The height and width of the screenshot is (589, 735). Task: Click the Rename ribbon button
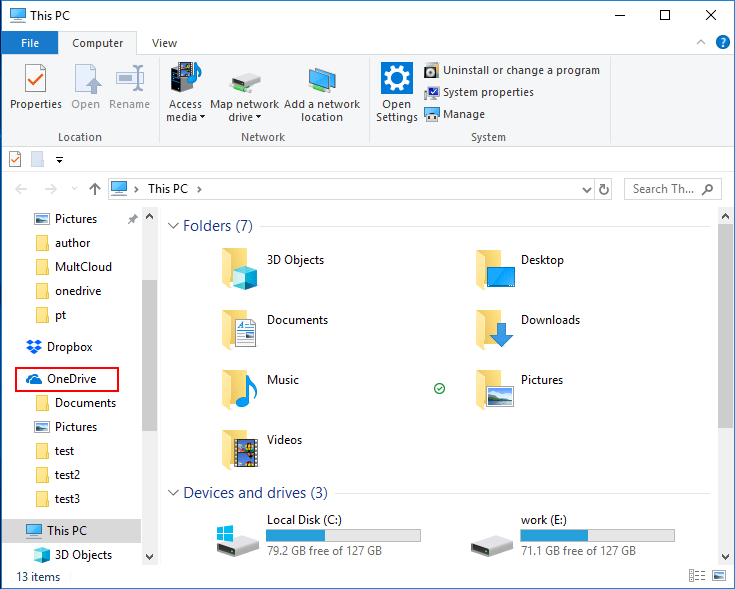(x=129, y=87)
